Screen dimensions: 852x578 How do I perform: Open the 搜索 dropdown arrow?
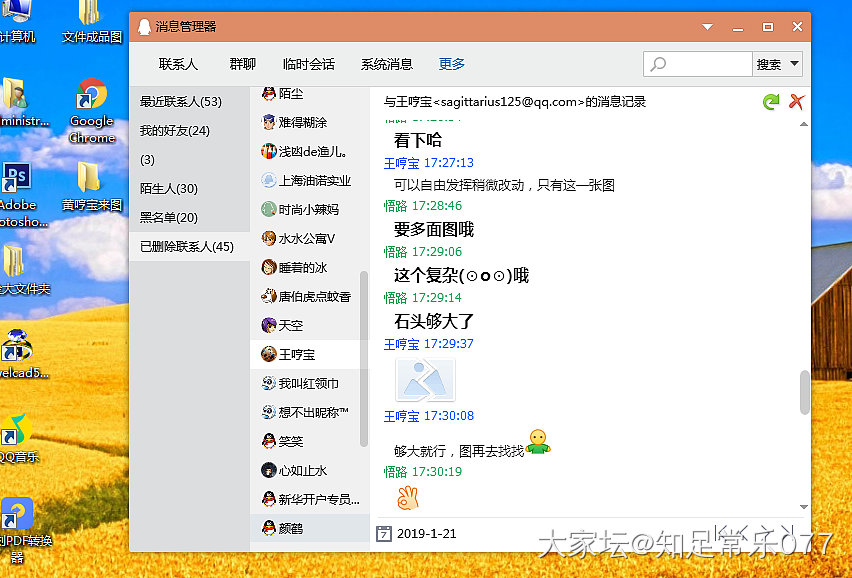pyautogui.click(x=794, y=64)
